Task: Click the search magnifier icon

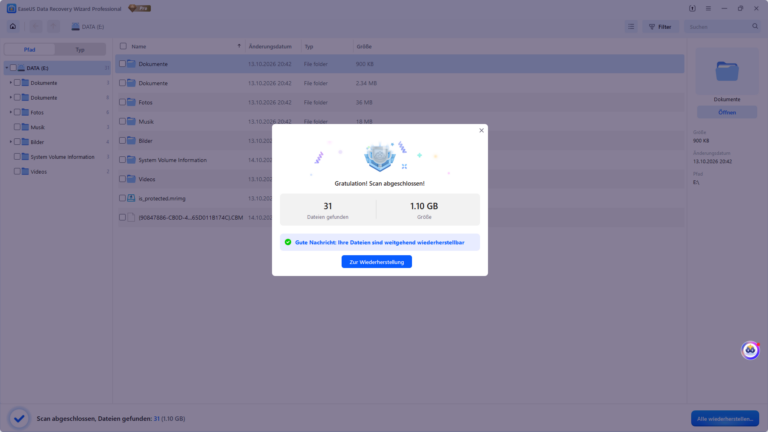Action: 755,26
